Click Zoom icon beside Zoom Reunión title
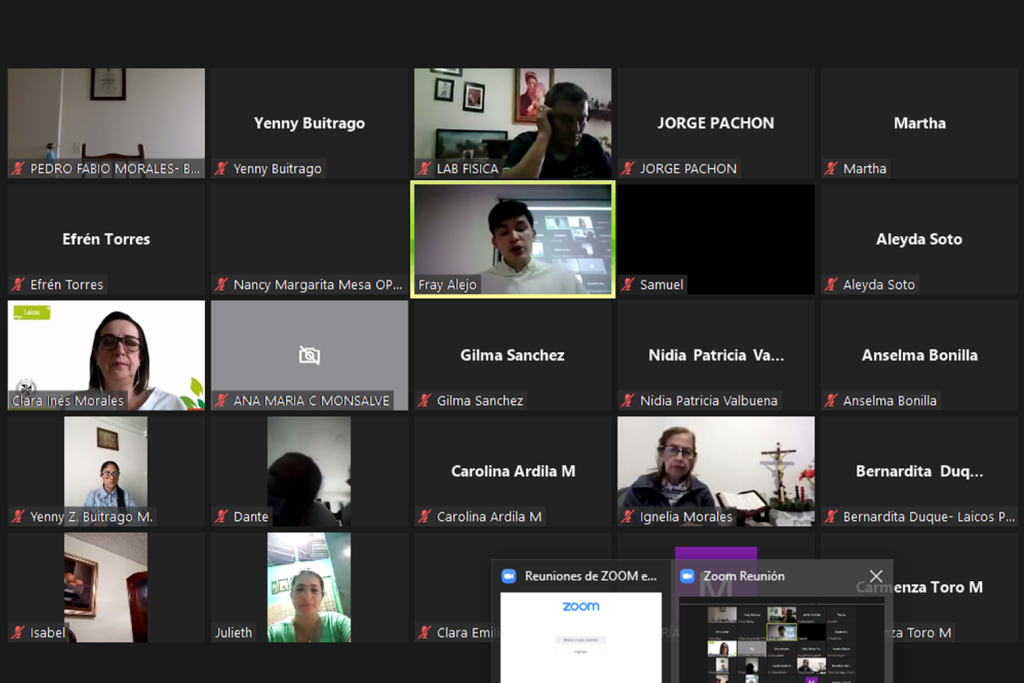 (687, 576)
